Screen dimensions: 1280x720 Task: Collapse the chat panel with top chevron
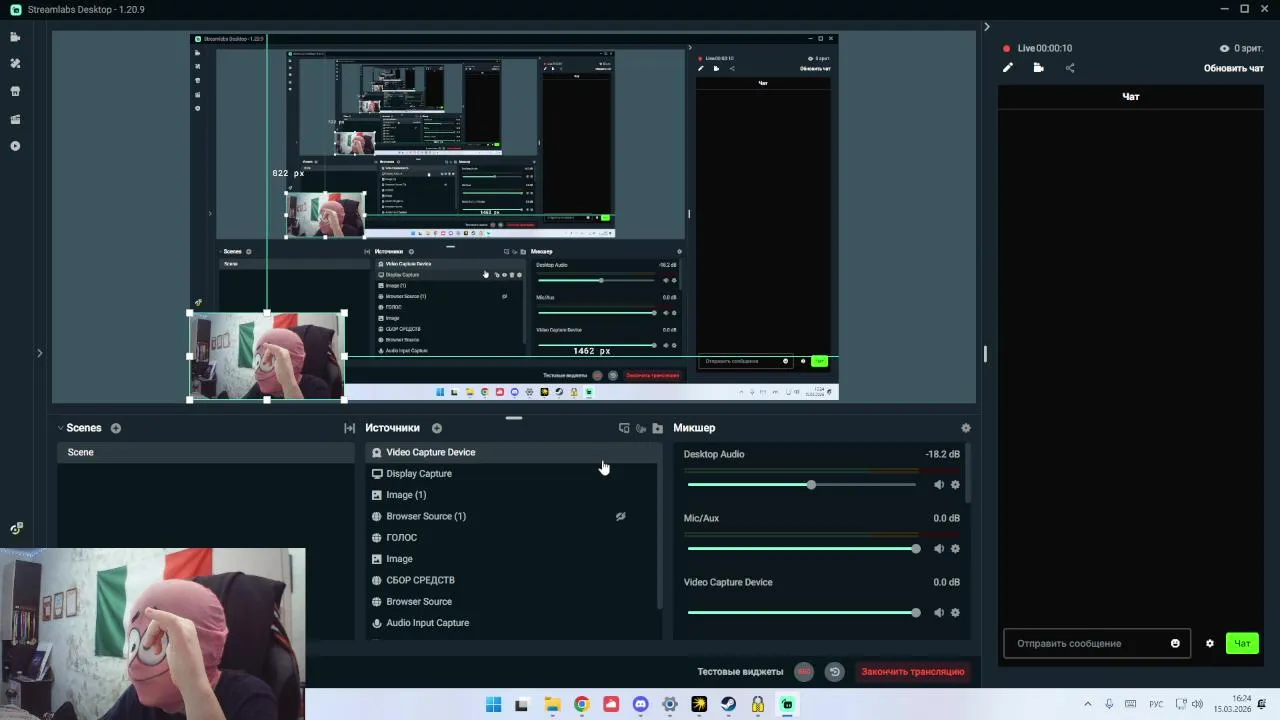[986, 27]
